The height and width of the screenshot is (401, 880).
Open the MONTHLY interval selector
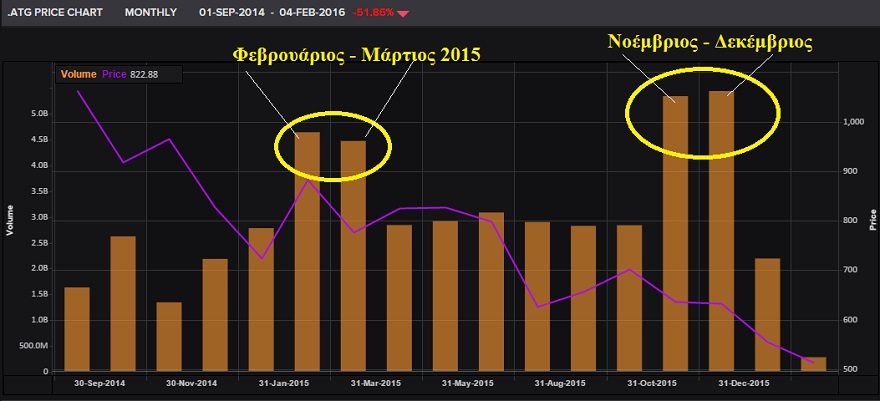pos(151,14)
